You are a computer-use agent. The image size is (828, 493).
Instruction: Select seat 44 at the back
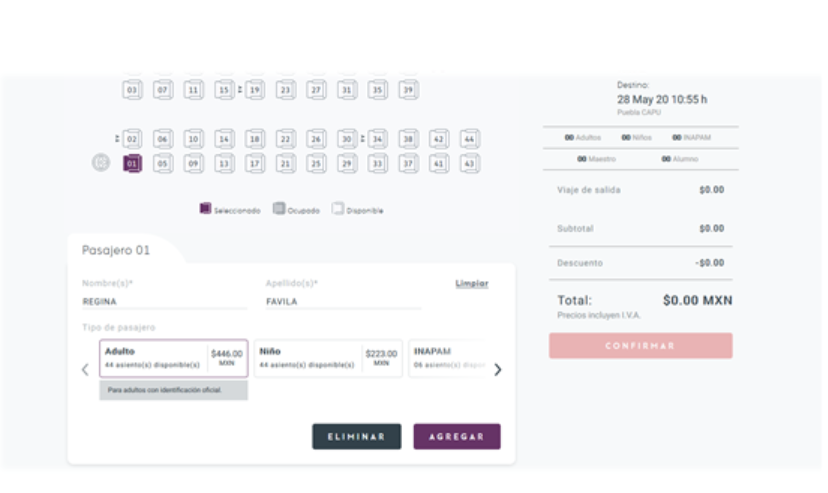[x=469, y=139]
